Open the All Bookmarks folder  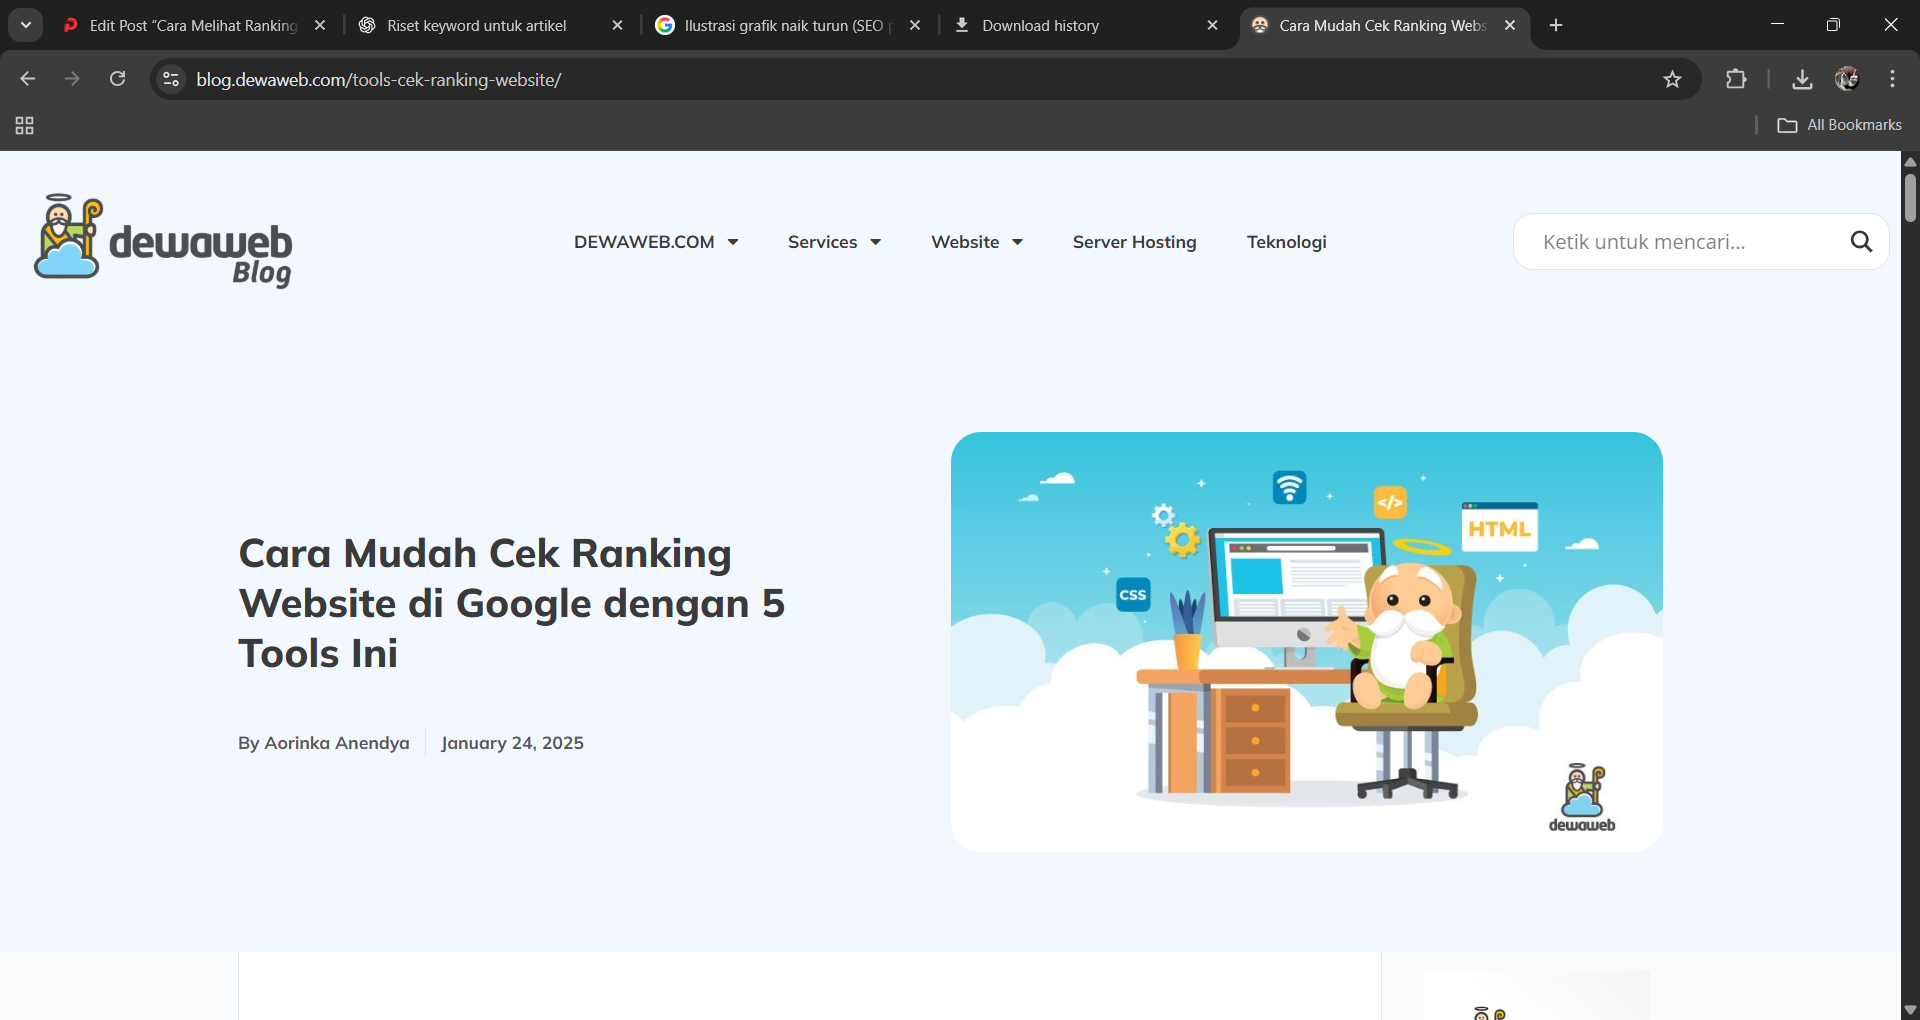[1840, 125]
